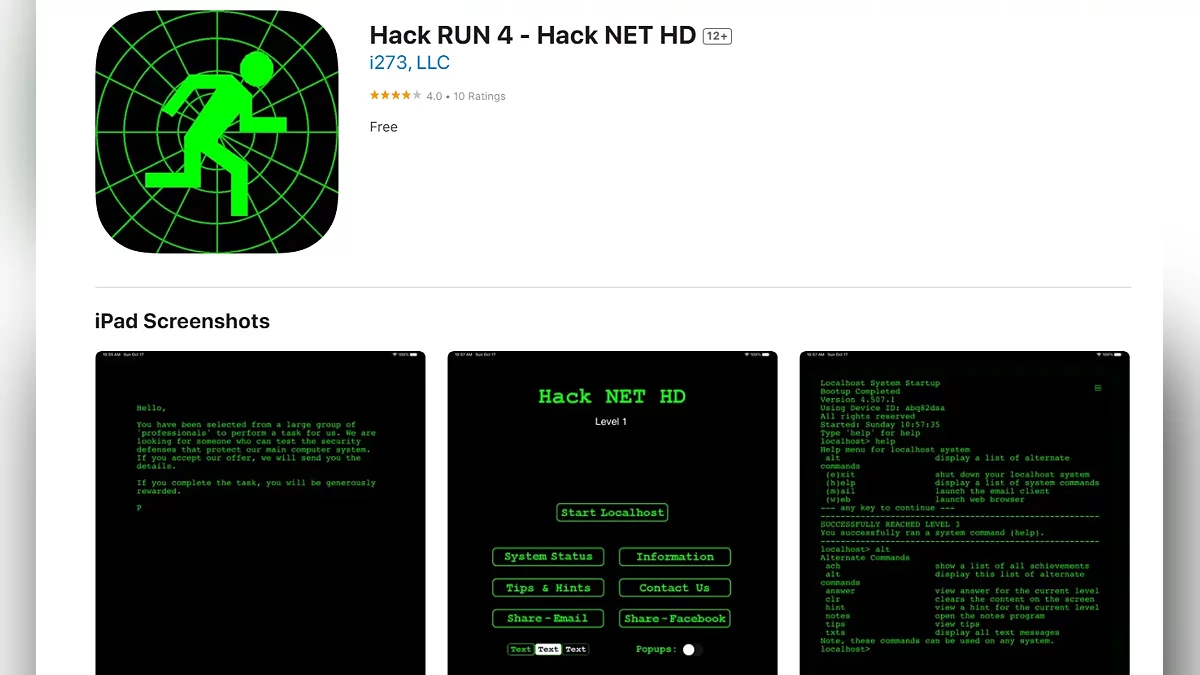Click the Tips & Hints button

pyautogui.click(x=548, y=588)
